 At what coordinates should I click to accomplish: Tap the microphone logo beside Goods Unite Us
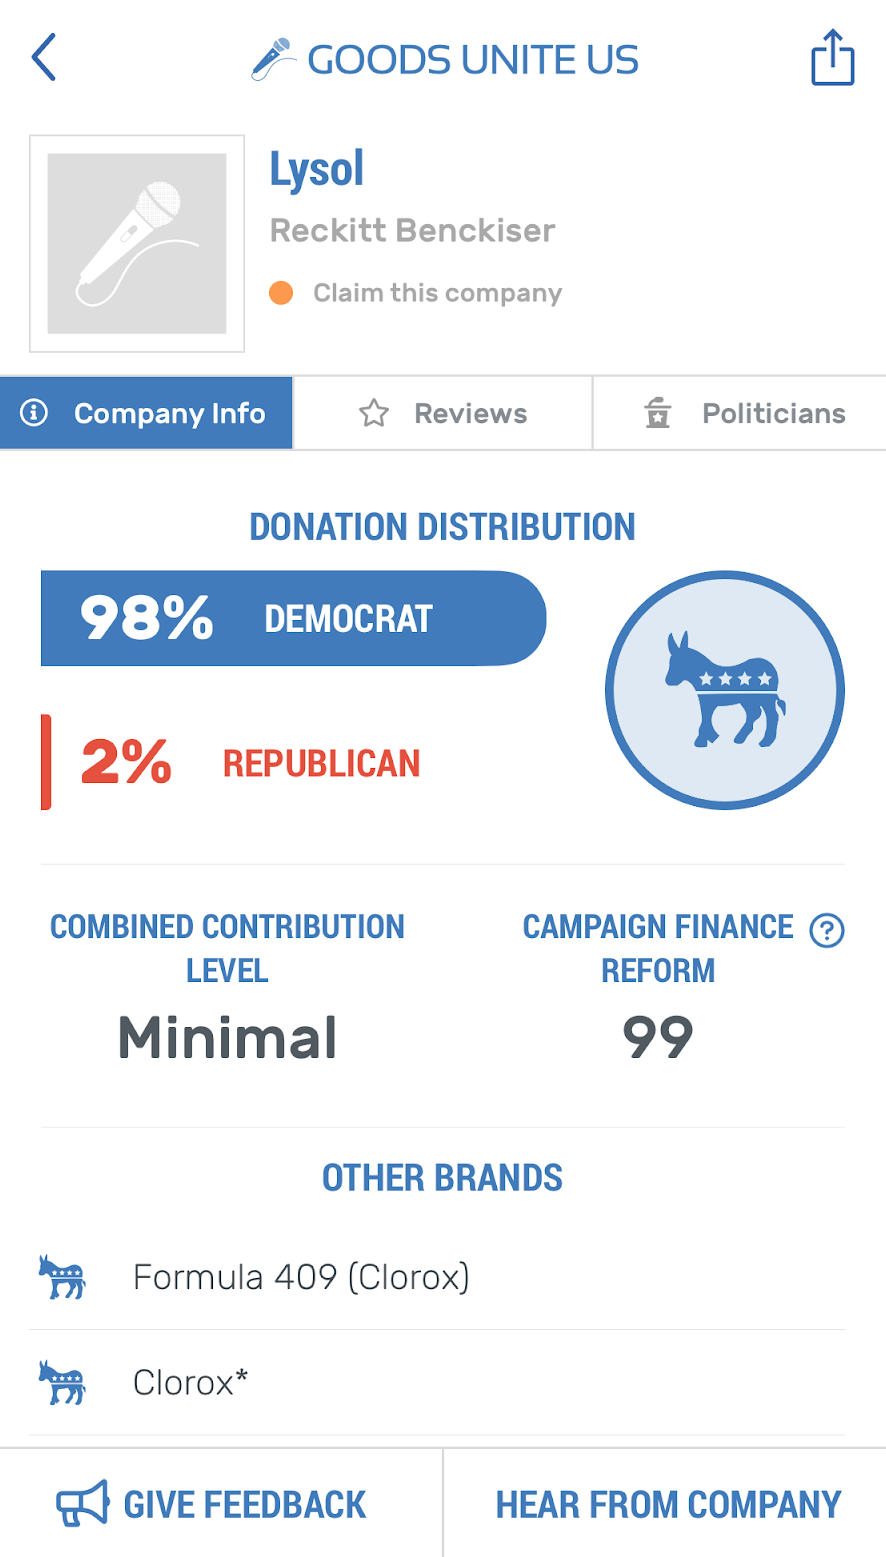click(x=272, y=58)
